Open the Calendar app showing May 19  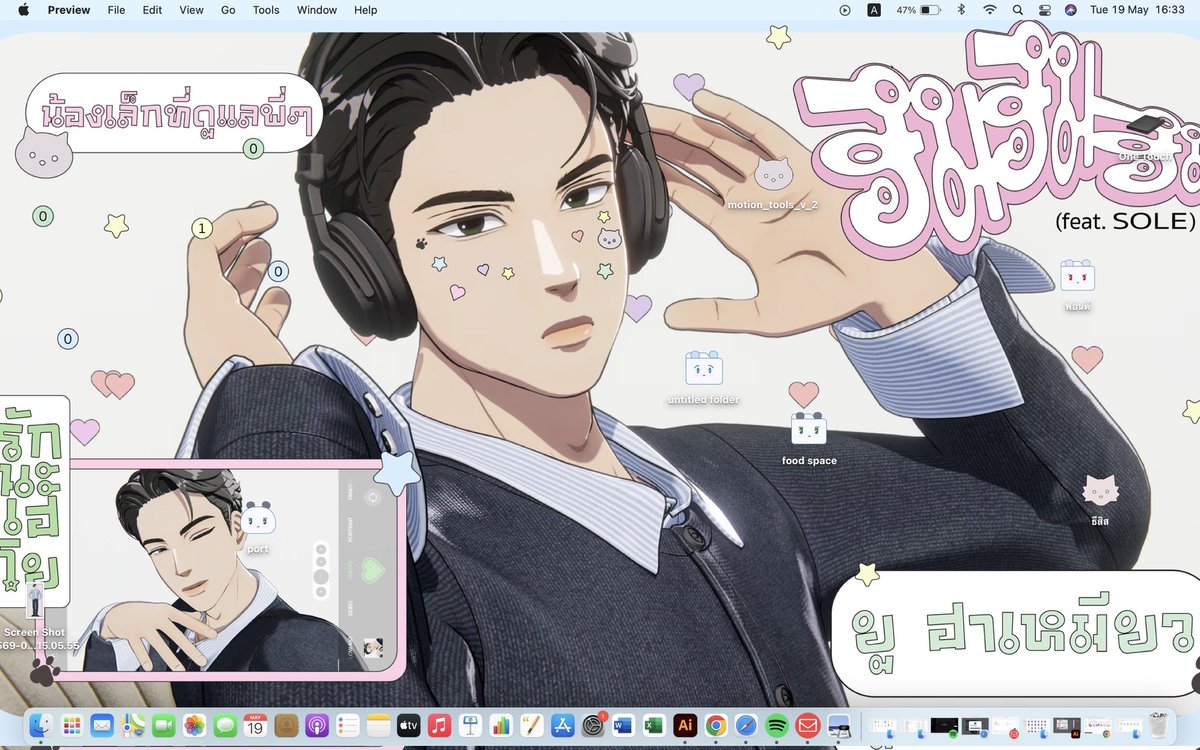click(x=255, y=725)
